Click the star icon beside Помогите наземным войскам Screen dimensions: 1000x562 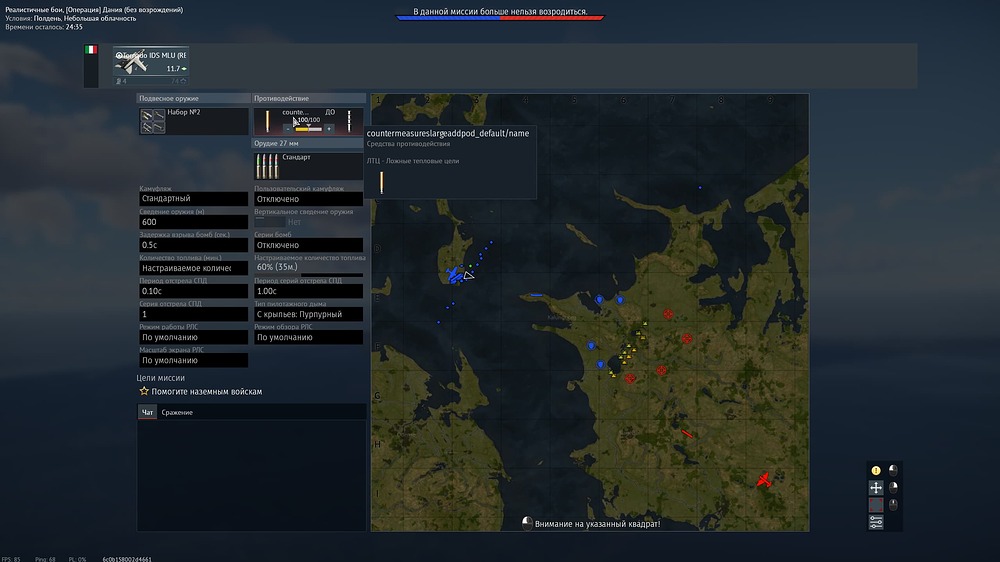point(144,391)
